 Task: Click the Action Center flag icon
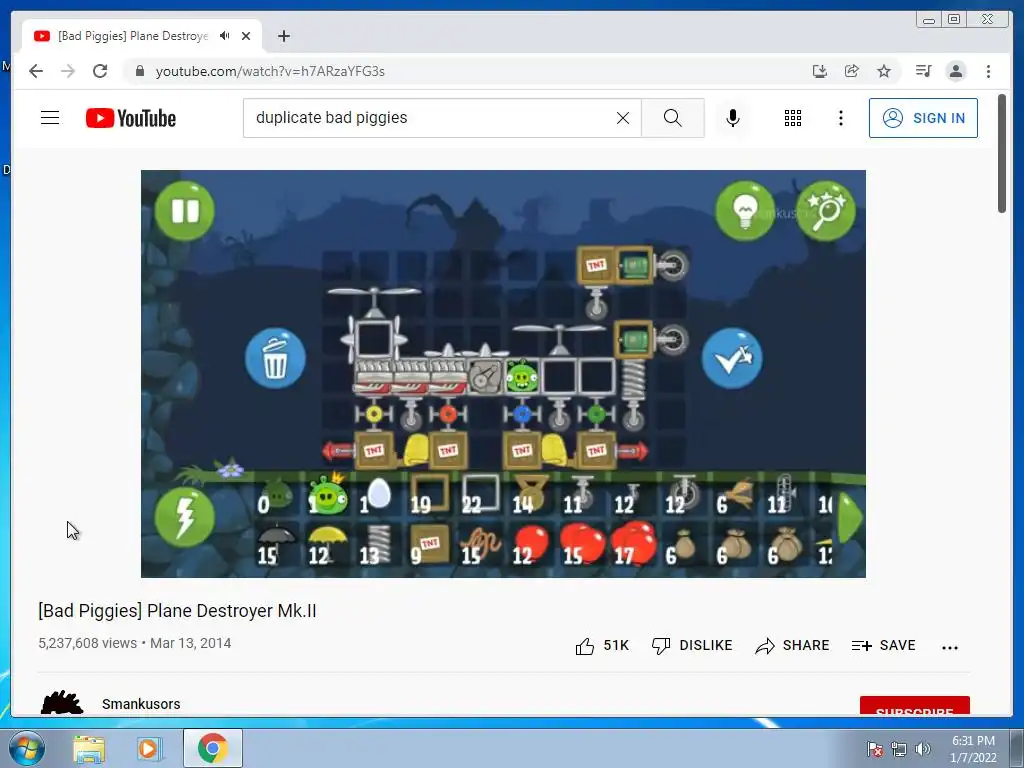874,749
